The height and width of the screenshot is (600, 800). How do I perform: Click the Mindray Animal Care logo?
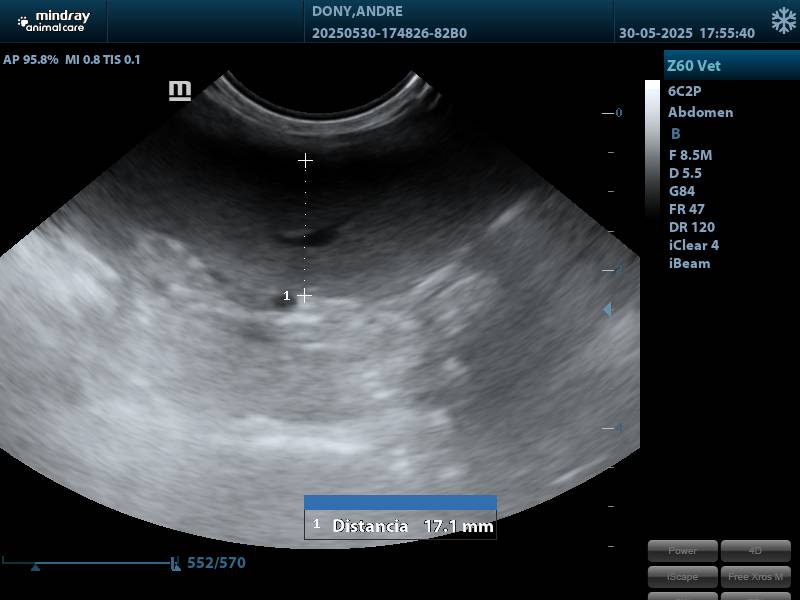[53, 21]
